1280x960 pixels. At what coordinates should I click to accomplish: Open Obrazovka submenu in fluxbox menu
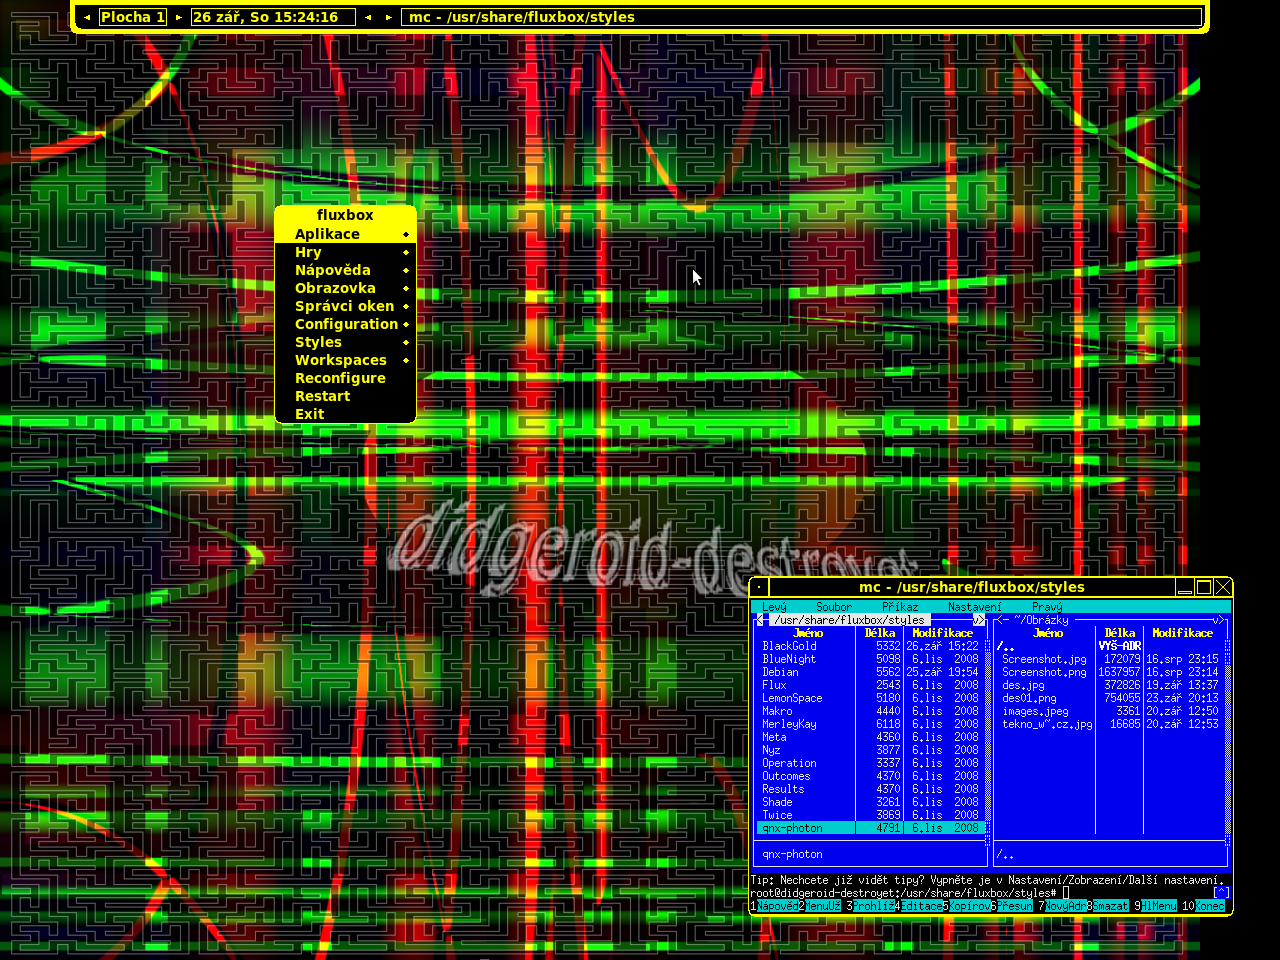coord(345,288)
